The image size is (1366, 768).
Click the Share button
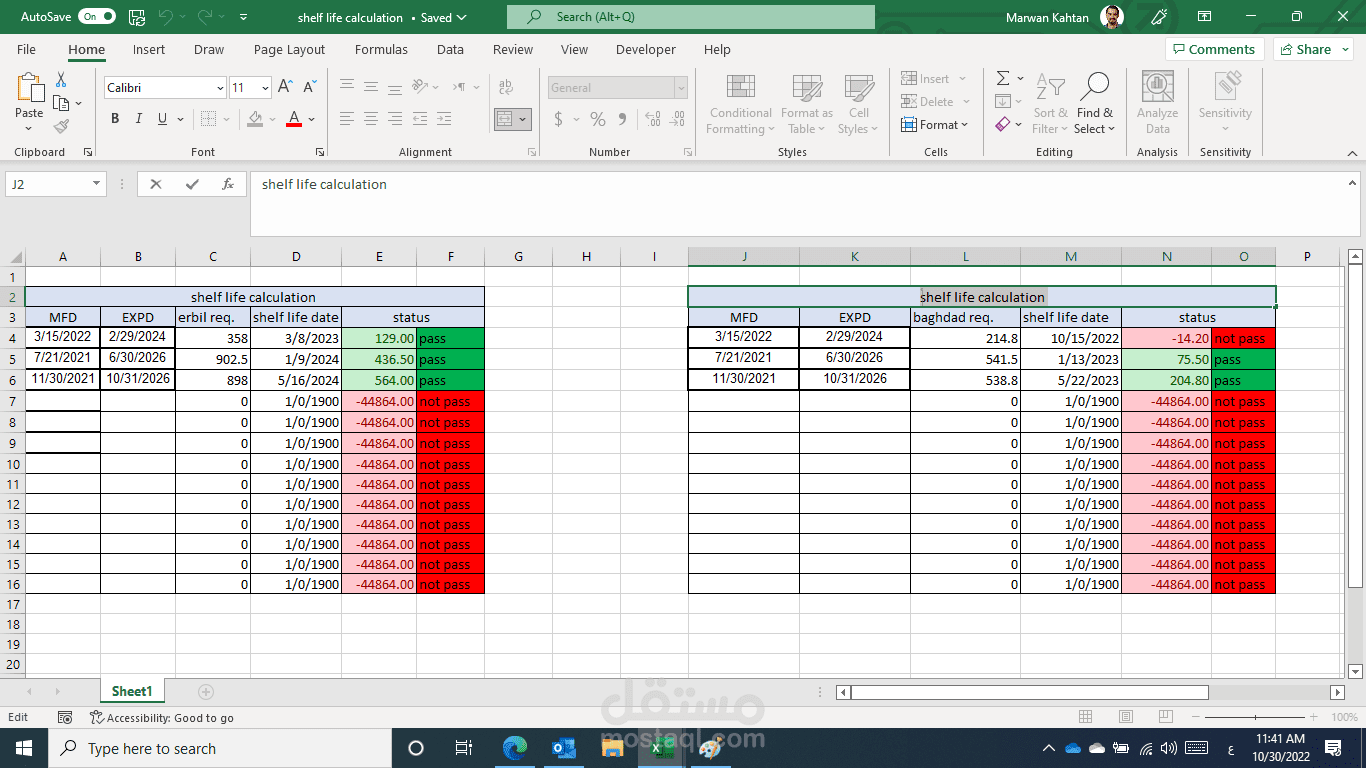1313,49
